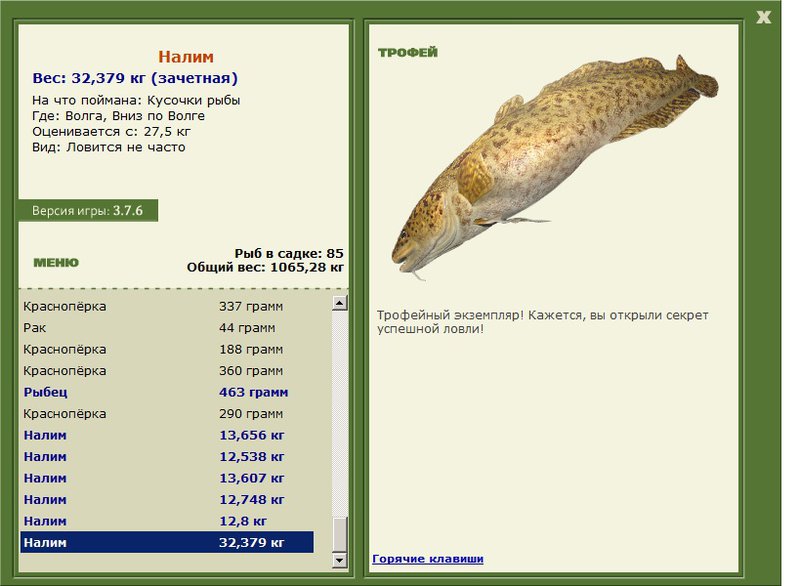The image size is (800, 586).
Task: Click the На что поймана: Кусочки рыбы line
Action: tap(136, 100)
